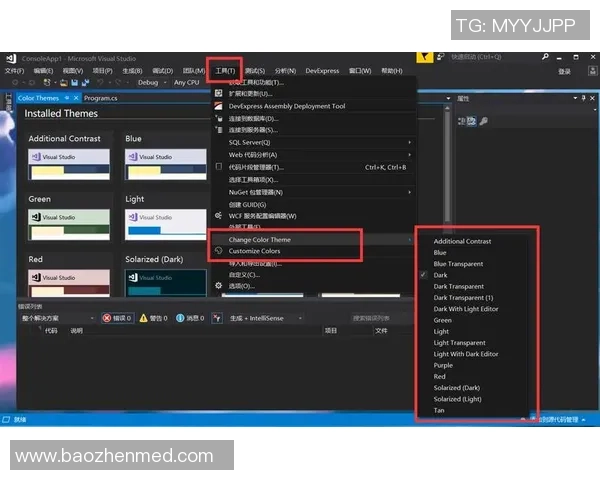This screenshot has width=600, height=480.
Task: Click DevExpress Assembly Deployment Tool icon
Action: click(x=219, y=106)
